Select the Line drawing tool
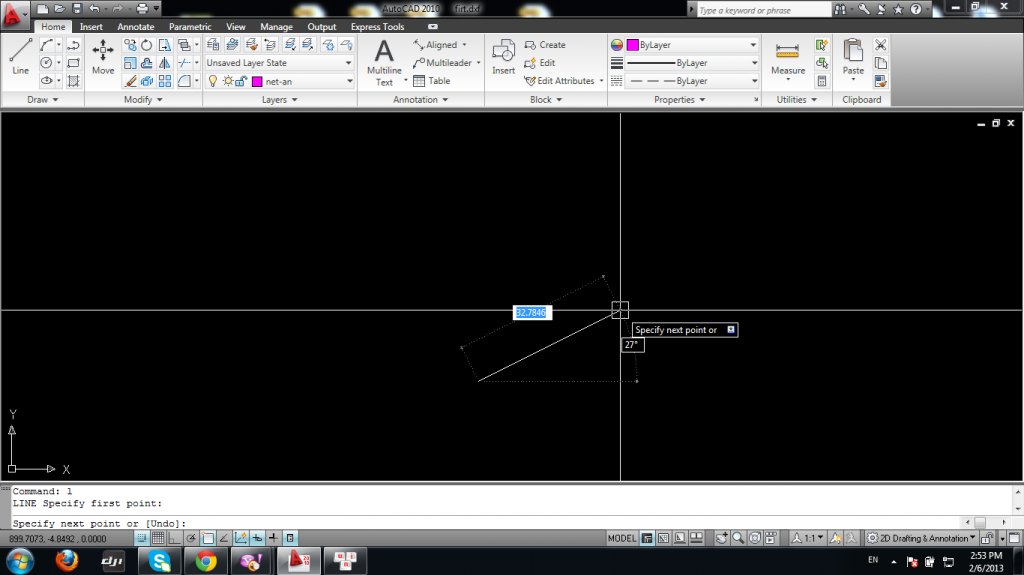This screenshot has height=575, width=1024. 20,56
